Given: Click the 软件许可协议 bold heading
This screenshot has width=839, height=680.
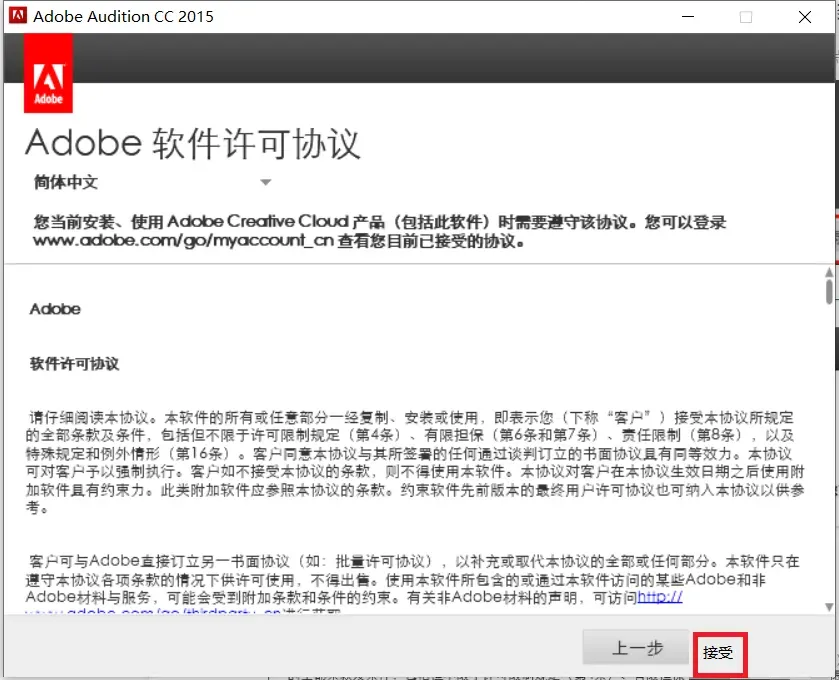Looking at the screenshot, I should point(74,364).
